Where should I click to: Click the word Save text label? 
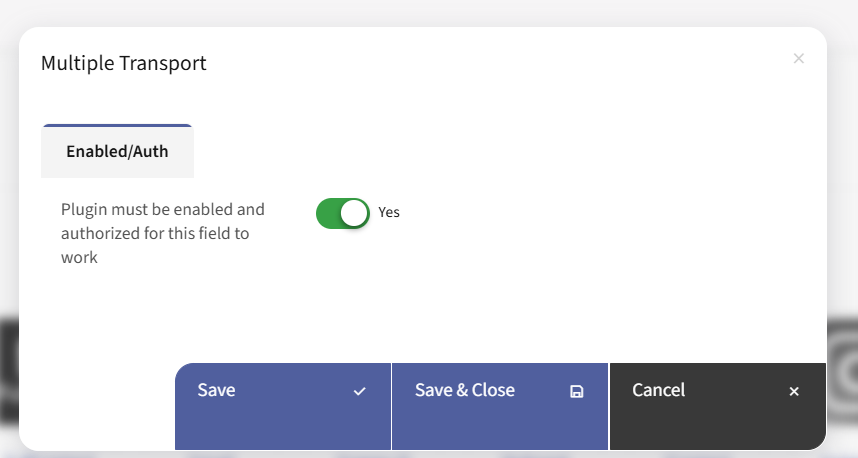click(x=216, y=390)
